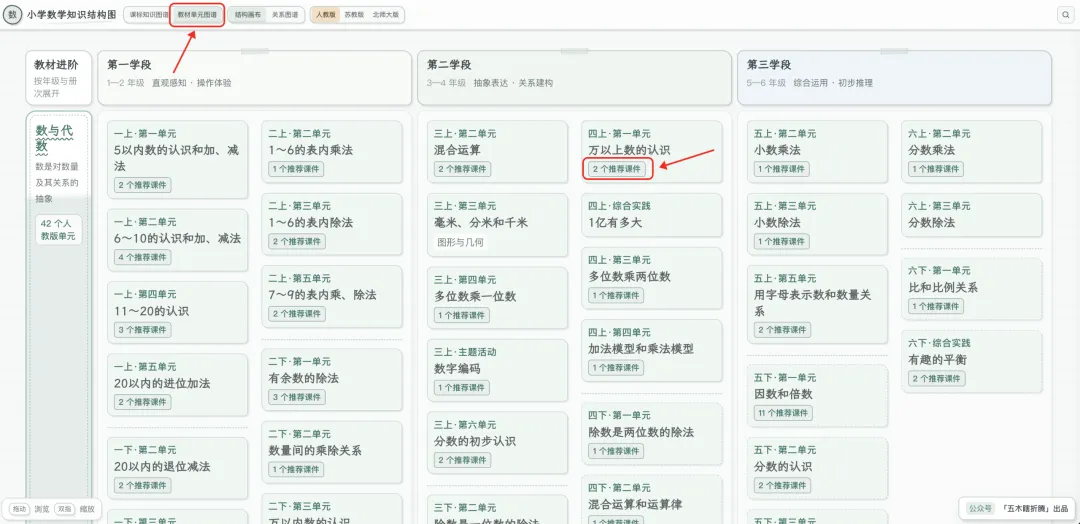Open the 分数除法 unit card
Viewport: 1080px width, 524px height.
972,216
